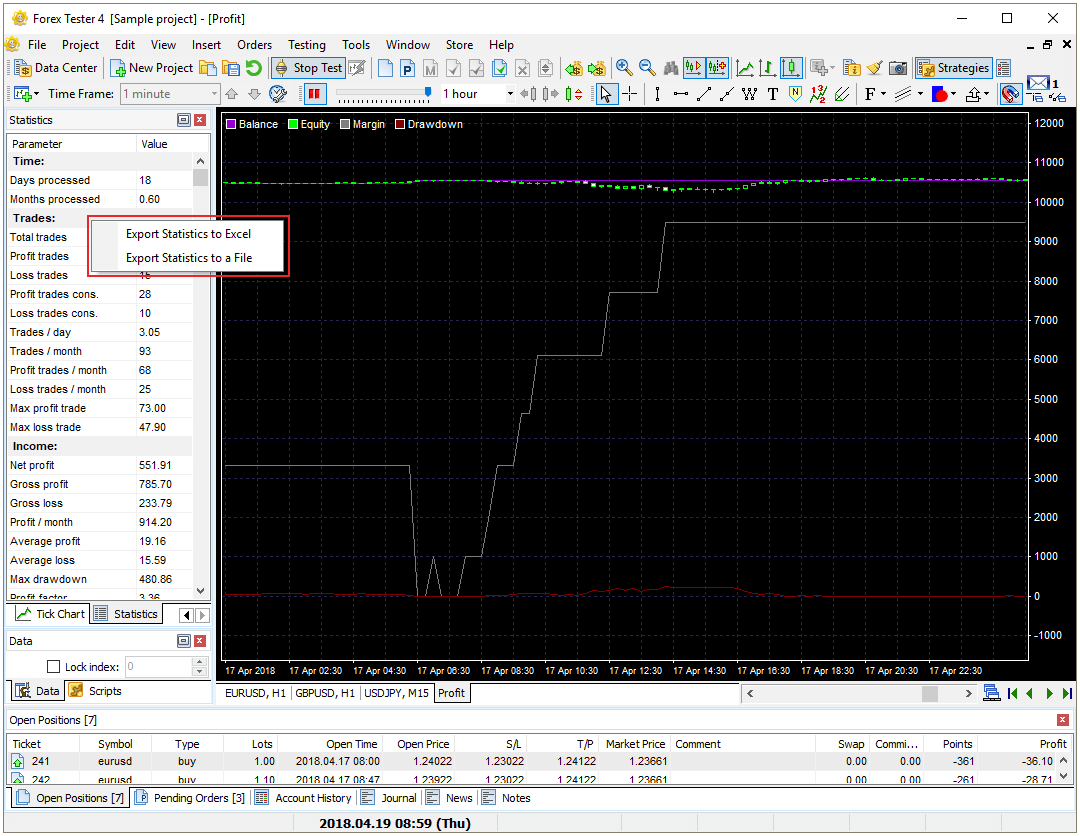Click the green restart project arrow icon

(x=253, y=67)
